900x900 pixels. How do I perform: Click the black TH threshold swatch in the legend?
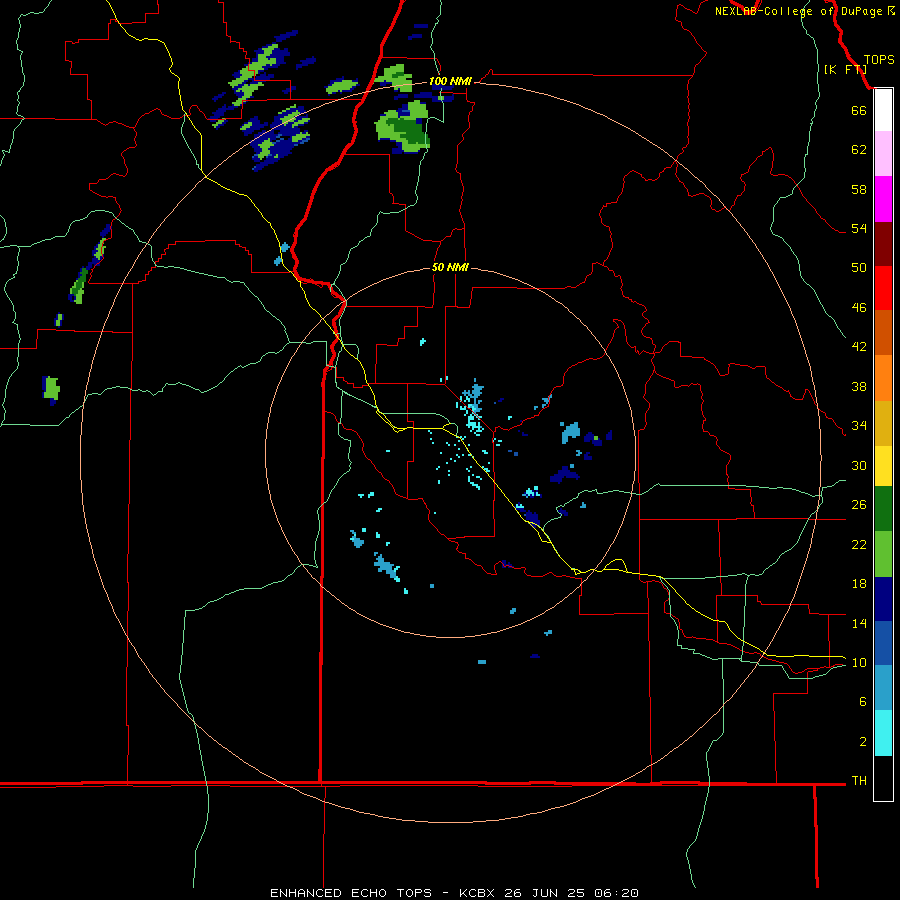883,778
